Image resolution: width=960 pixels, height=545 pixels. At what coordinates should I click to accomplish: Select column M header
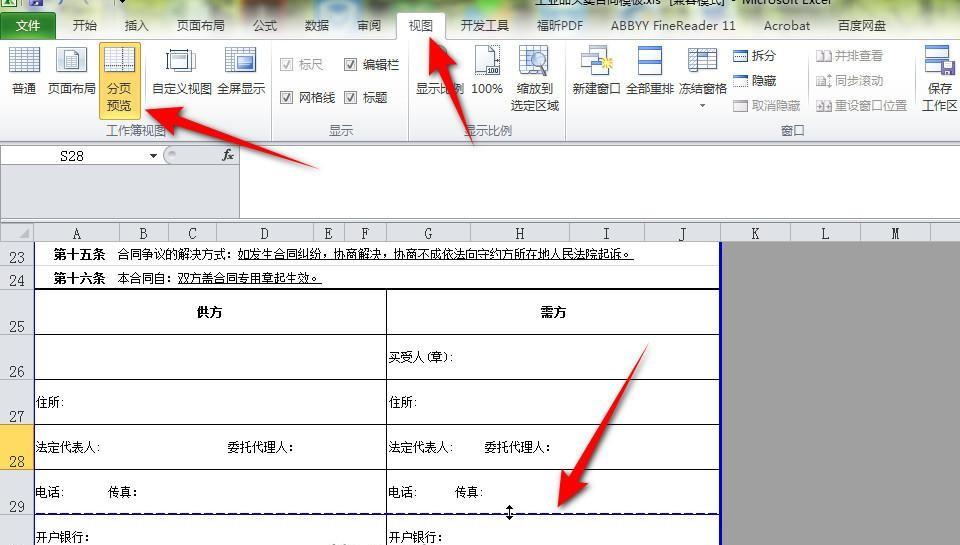pyautogui.click(x=895, y=233)
